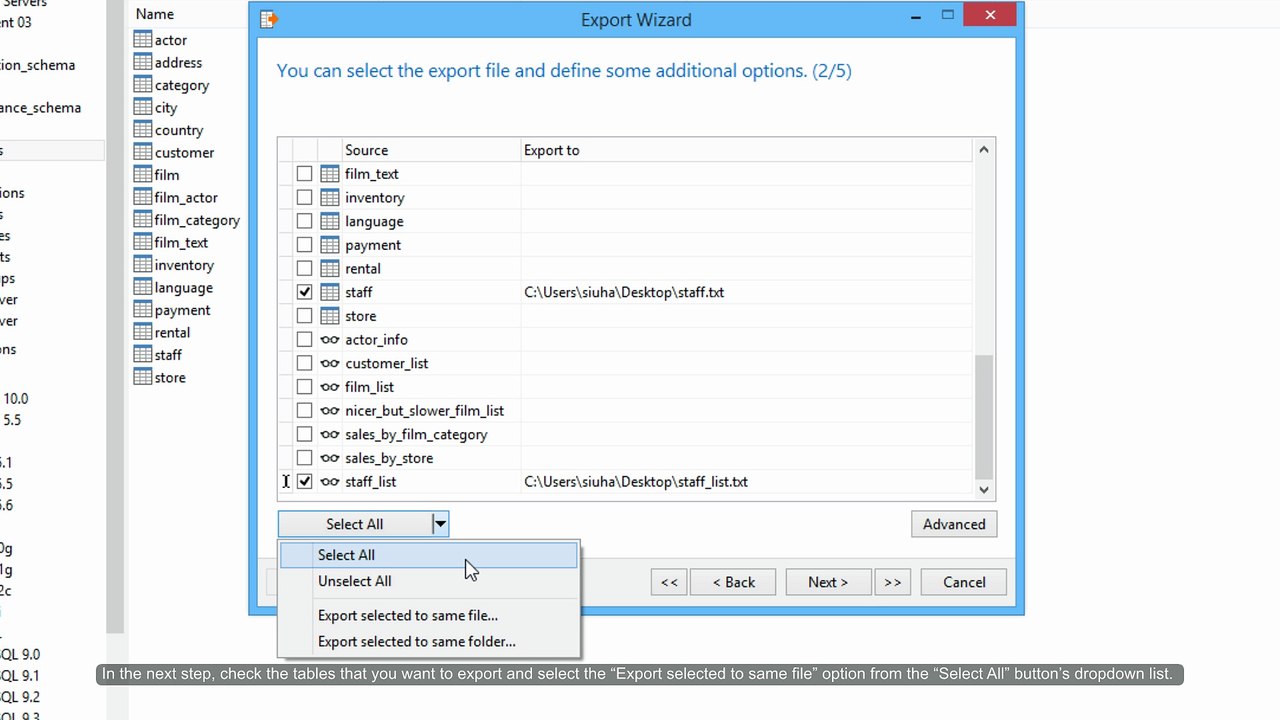Click the film_category table icon in background list

point(143,220)
